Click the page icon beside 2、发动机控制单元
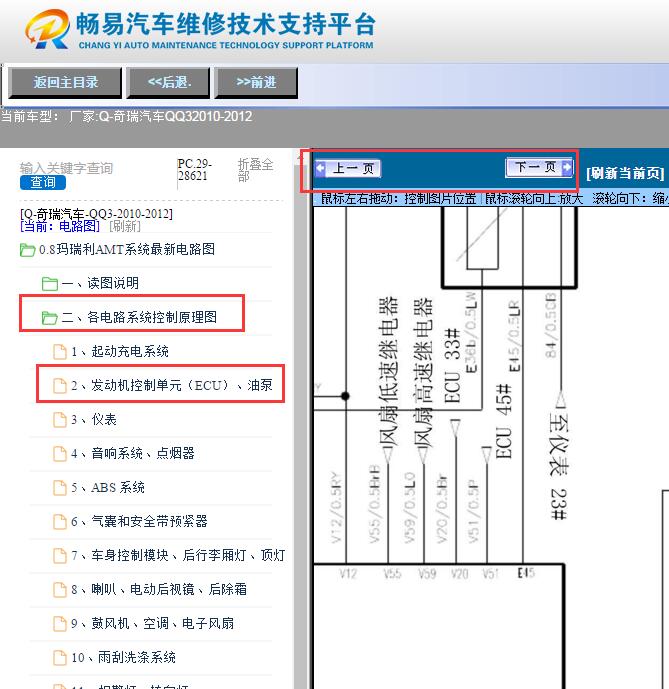Screen dimensions: 669x689 [x=60, y=386]
